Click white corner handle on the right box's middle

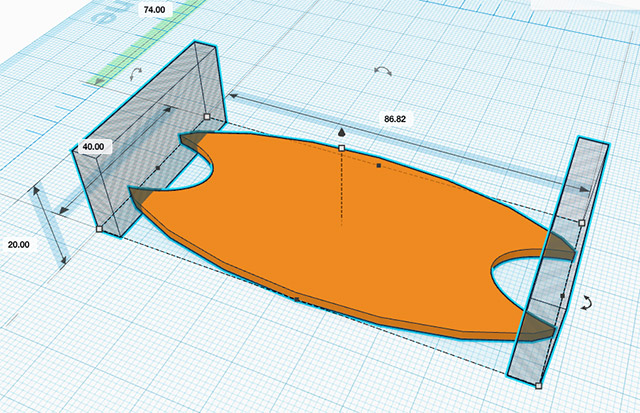point(582,222)
